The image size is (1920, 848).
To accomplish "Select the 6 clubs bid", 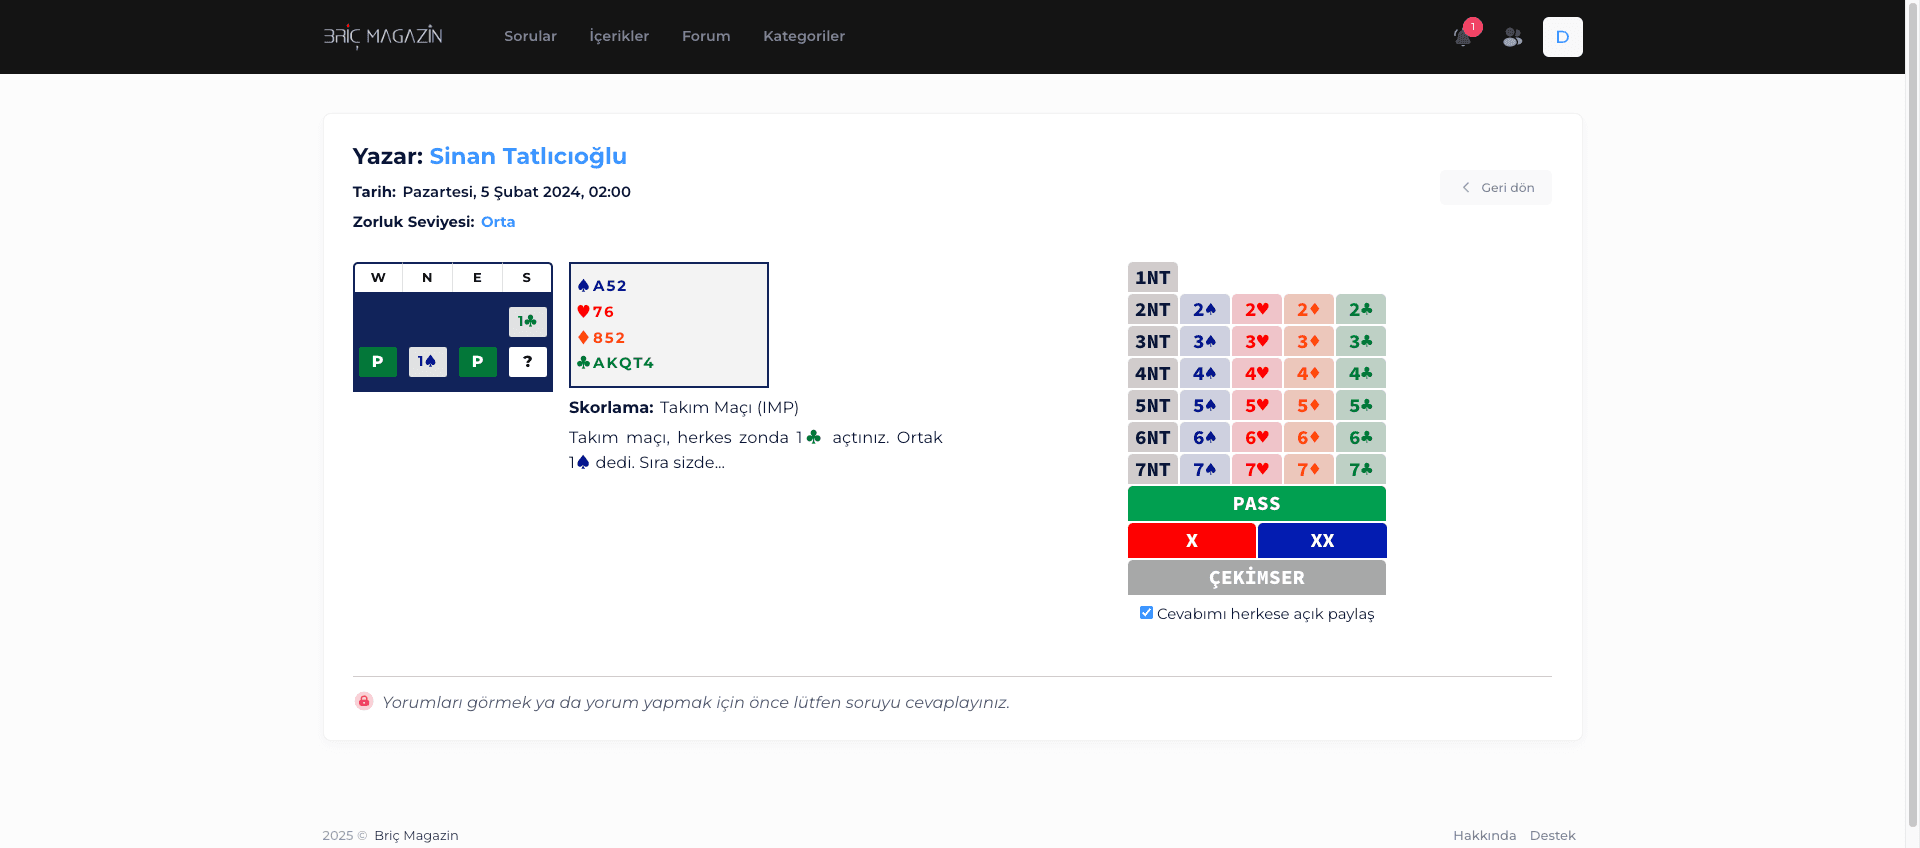I will 1361,437.
